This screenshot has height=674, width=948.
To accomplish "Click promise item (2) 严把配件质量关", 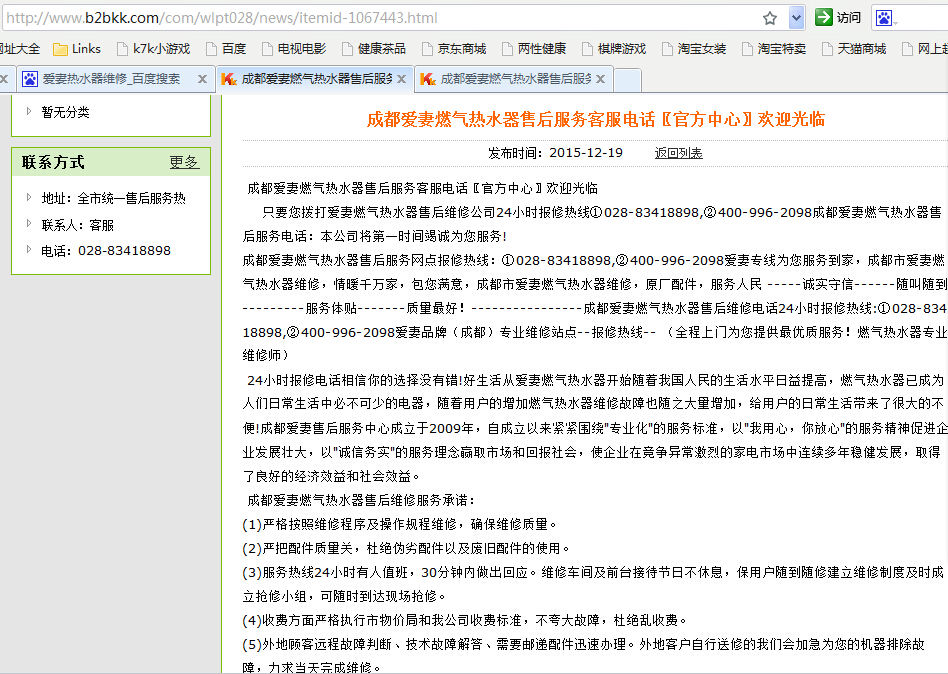I will pyautogui.click(x=406, y=548).
